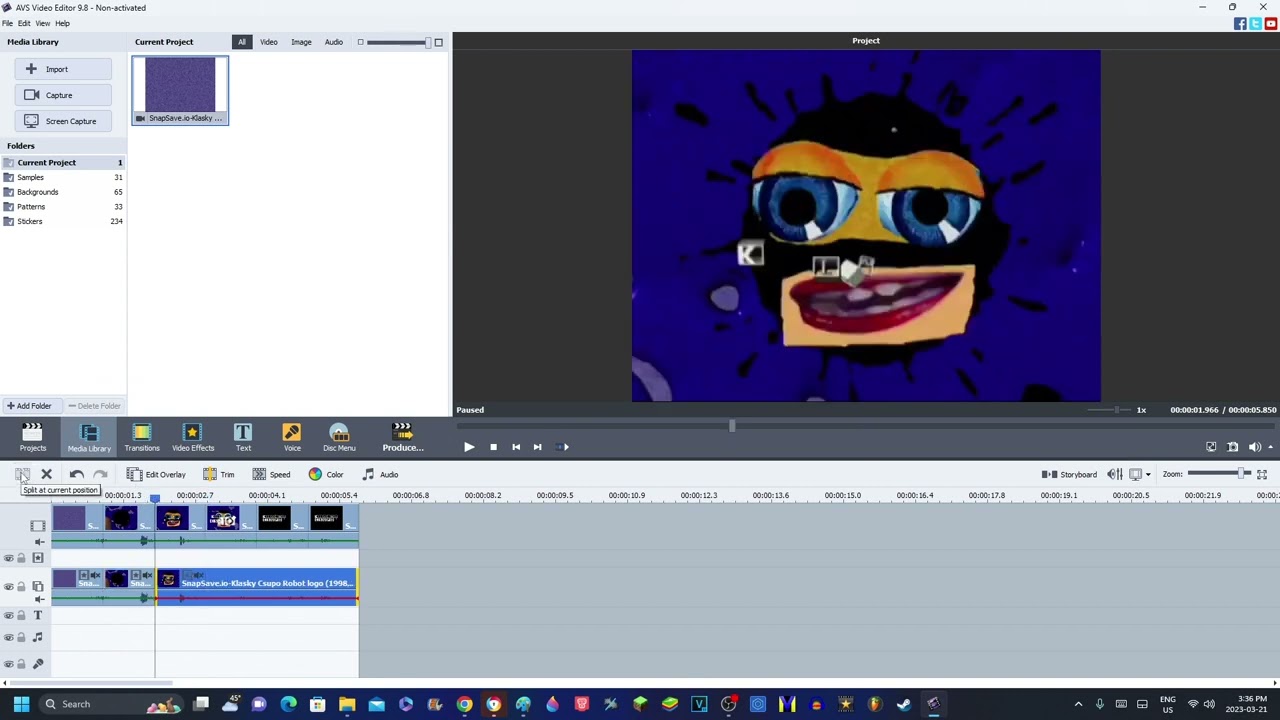This screenshot has height=720, width=1280.
Task: Select the All media filter tab
Action: pyautogui.click(x=241, y=42)
